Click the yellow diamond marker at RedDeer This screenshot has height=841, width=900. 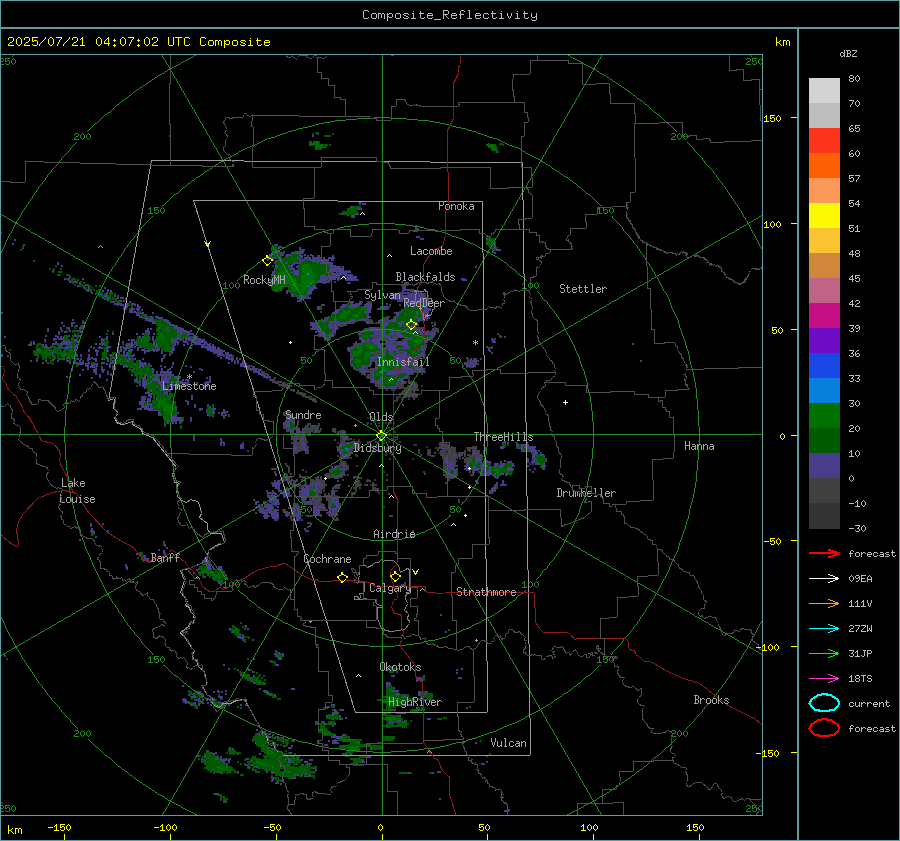pos(411,325)
